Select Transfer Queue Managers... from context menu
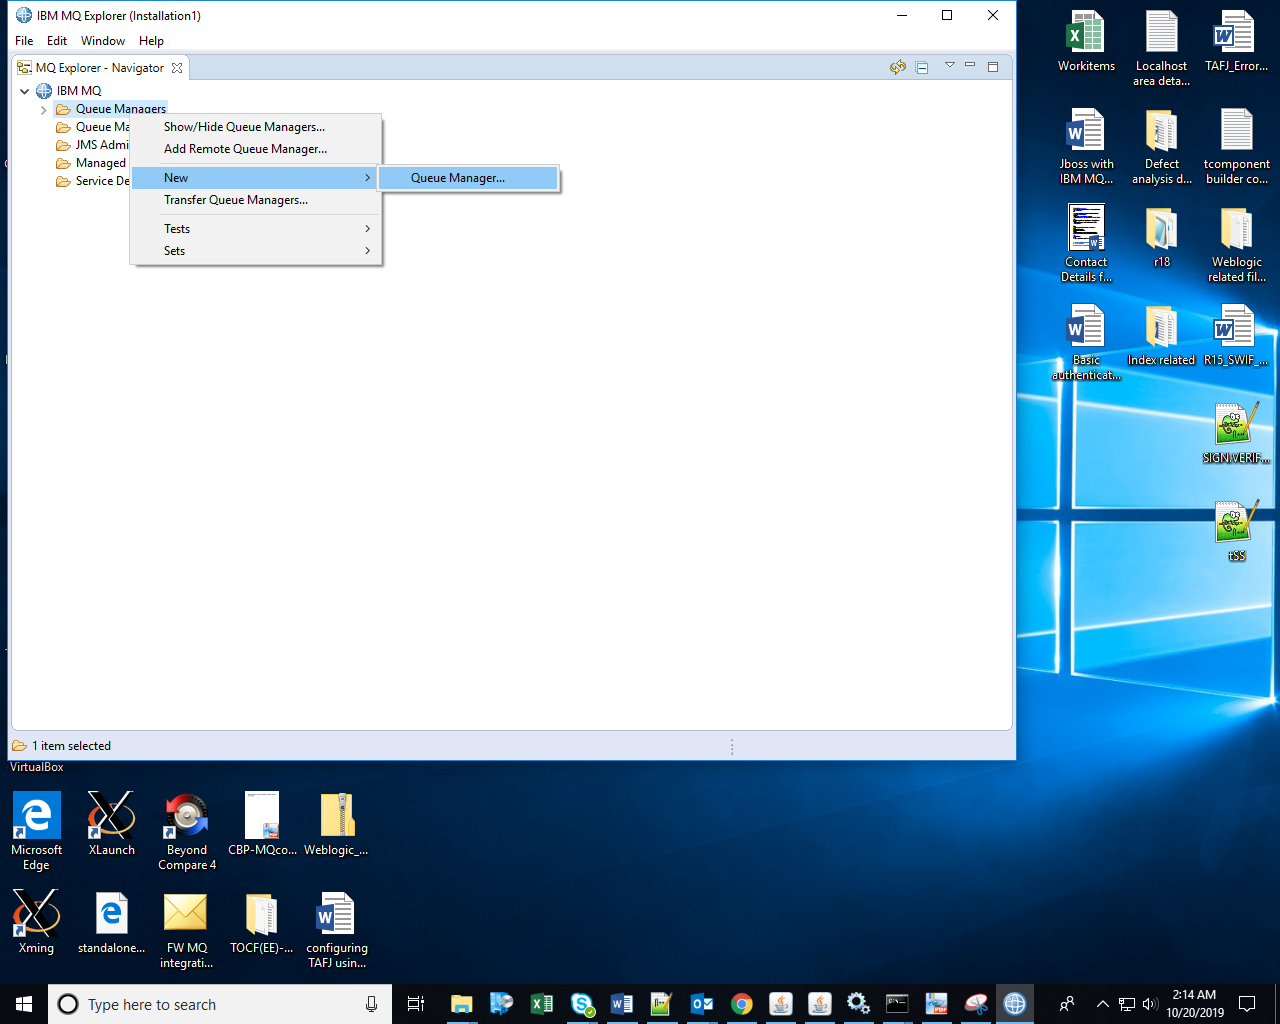Viewport: 1280px width, 1024px height. coord(236,200)
